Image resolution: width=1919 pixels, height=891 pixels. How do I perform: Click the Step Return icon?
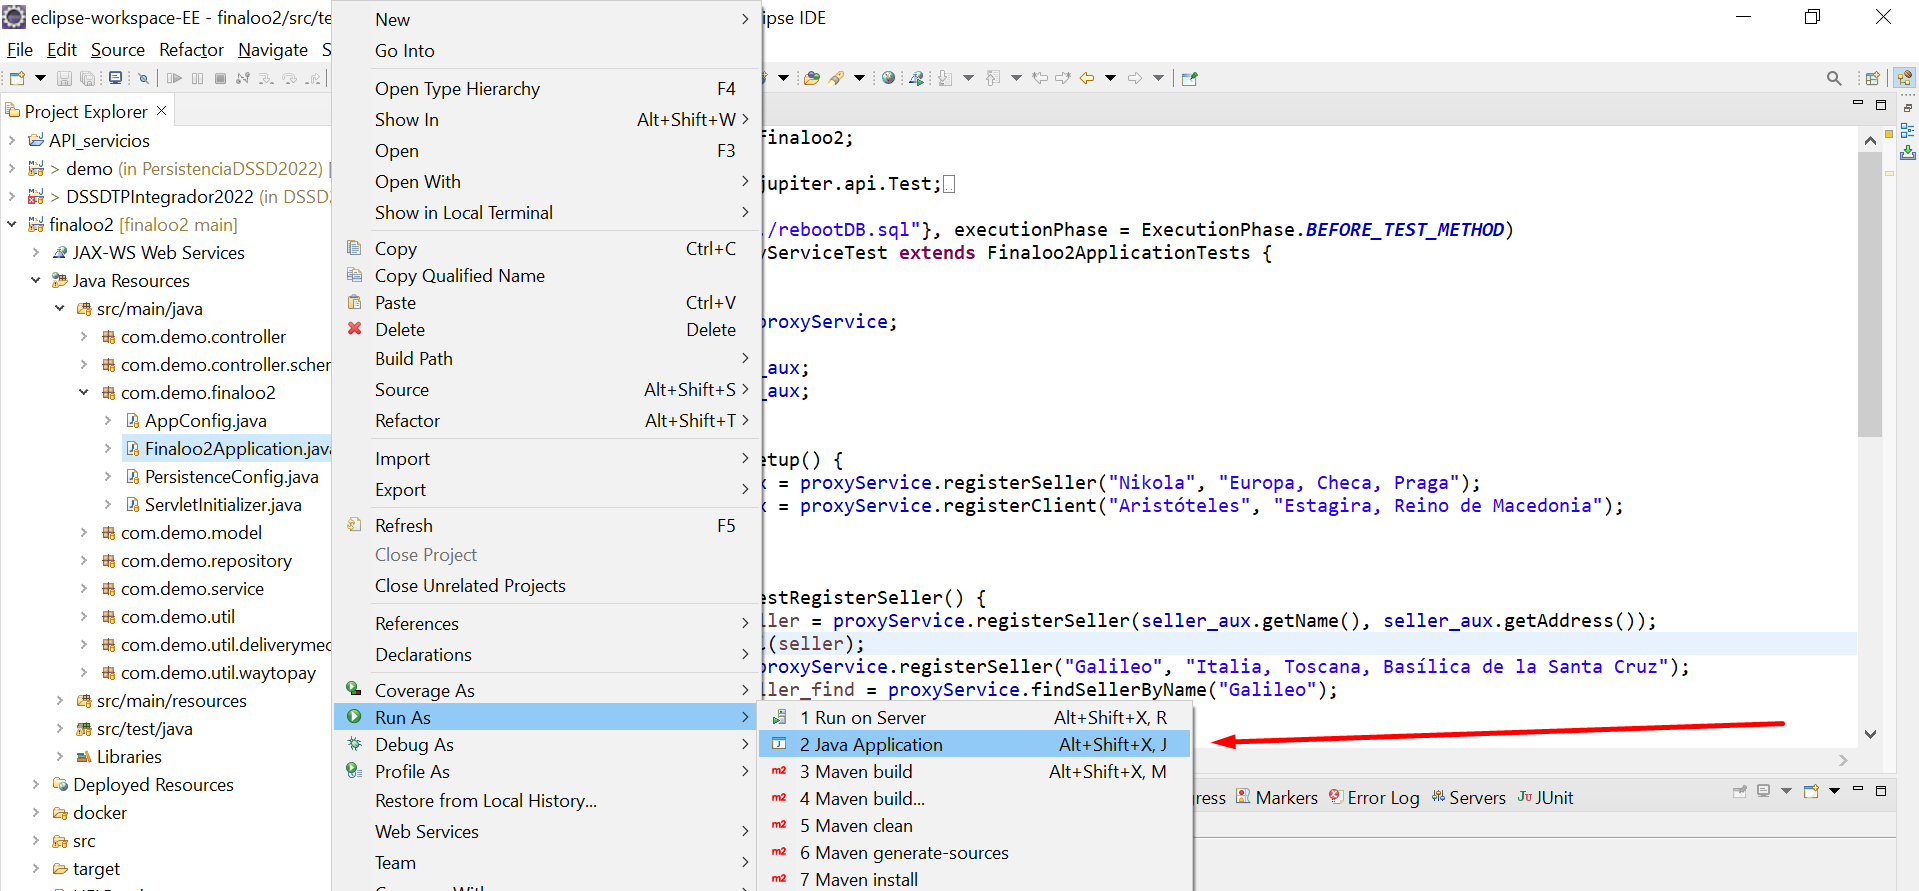313,78
